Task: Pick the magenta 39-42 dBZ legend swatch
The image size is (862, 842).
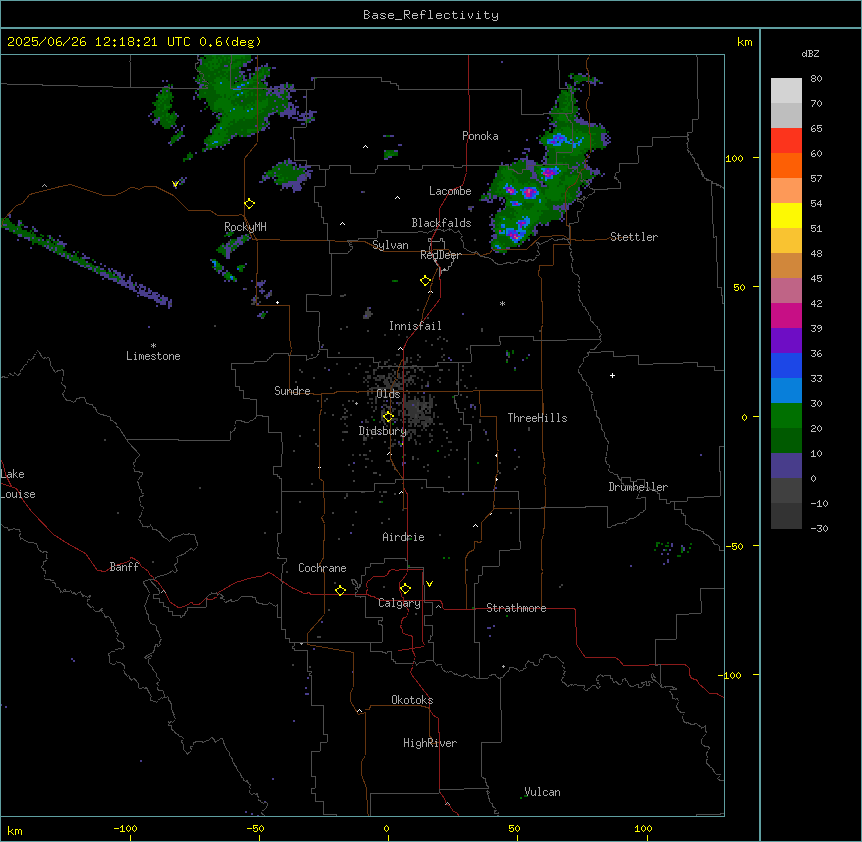Action: (x=786, y=315)
